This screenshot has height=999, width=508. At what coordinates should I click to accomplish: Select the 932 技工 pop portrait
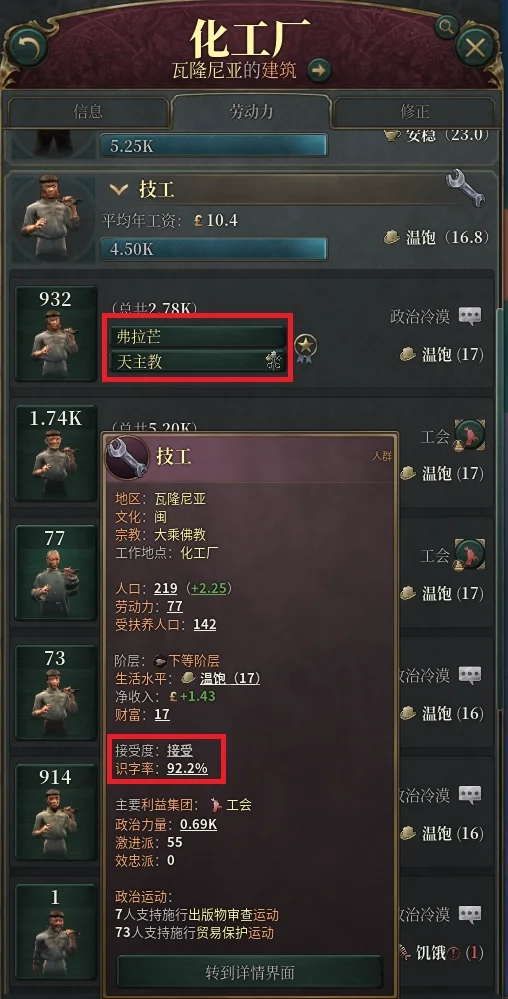tap(55, 334)
